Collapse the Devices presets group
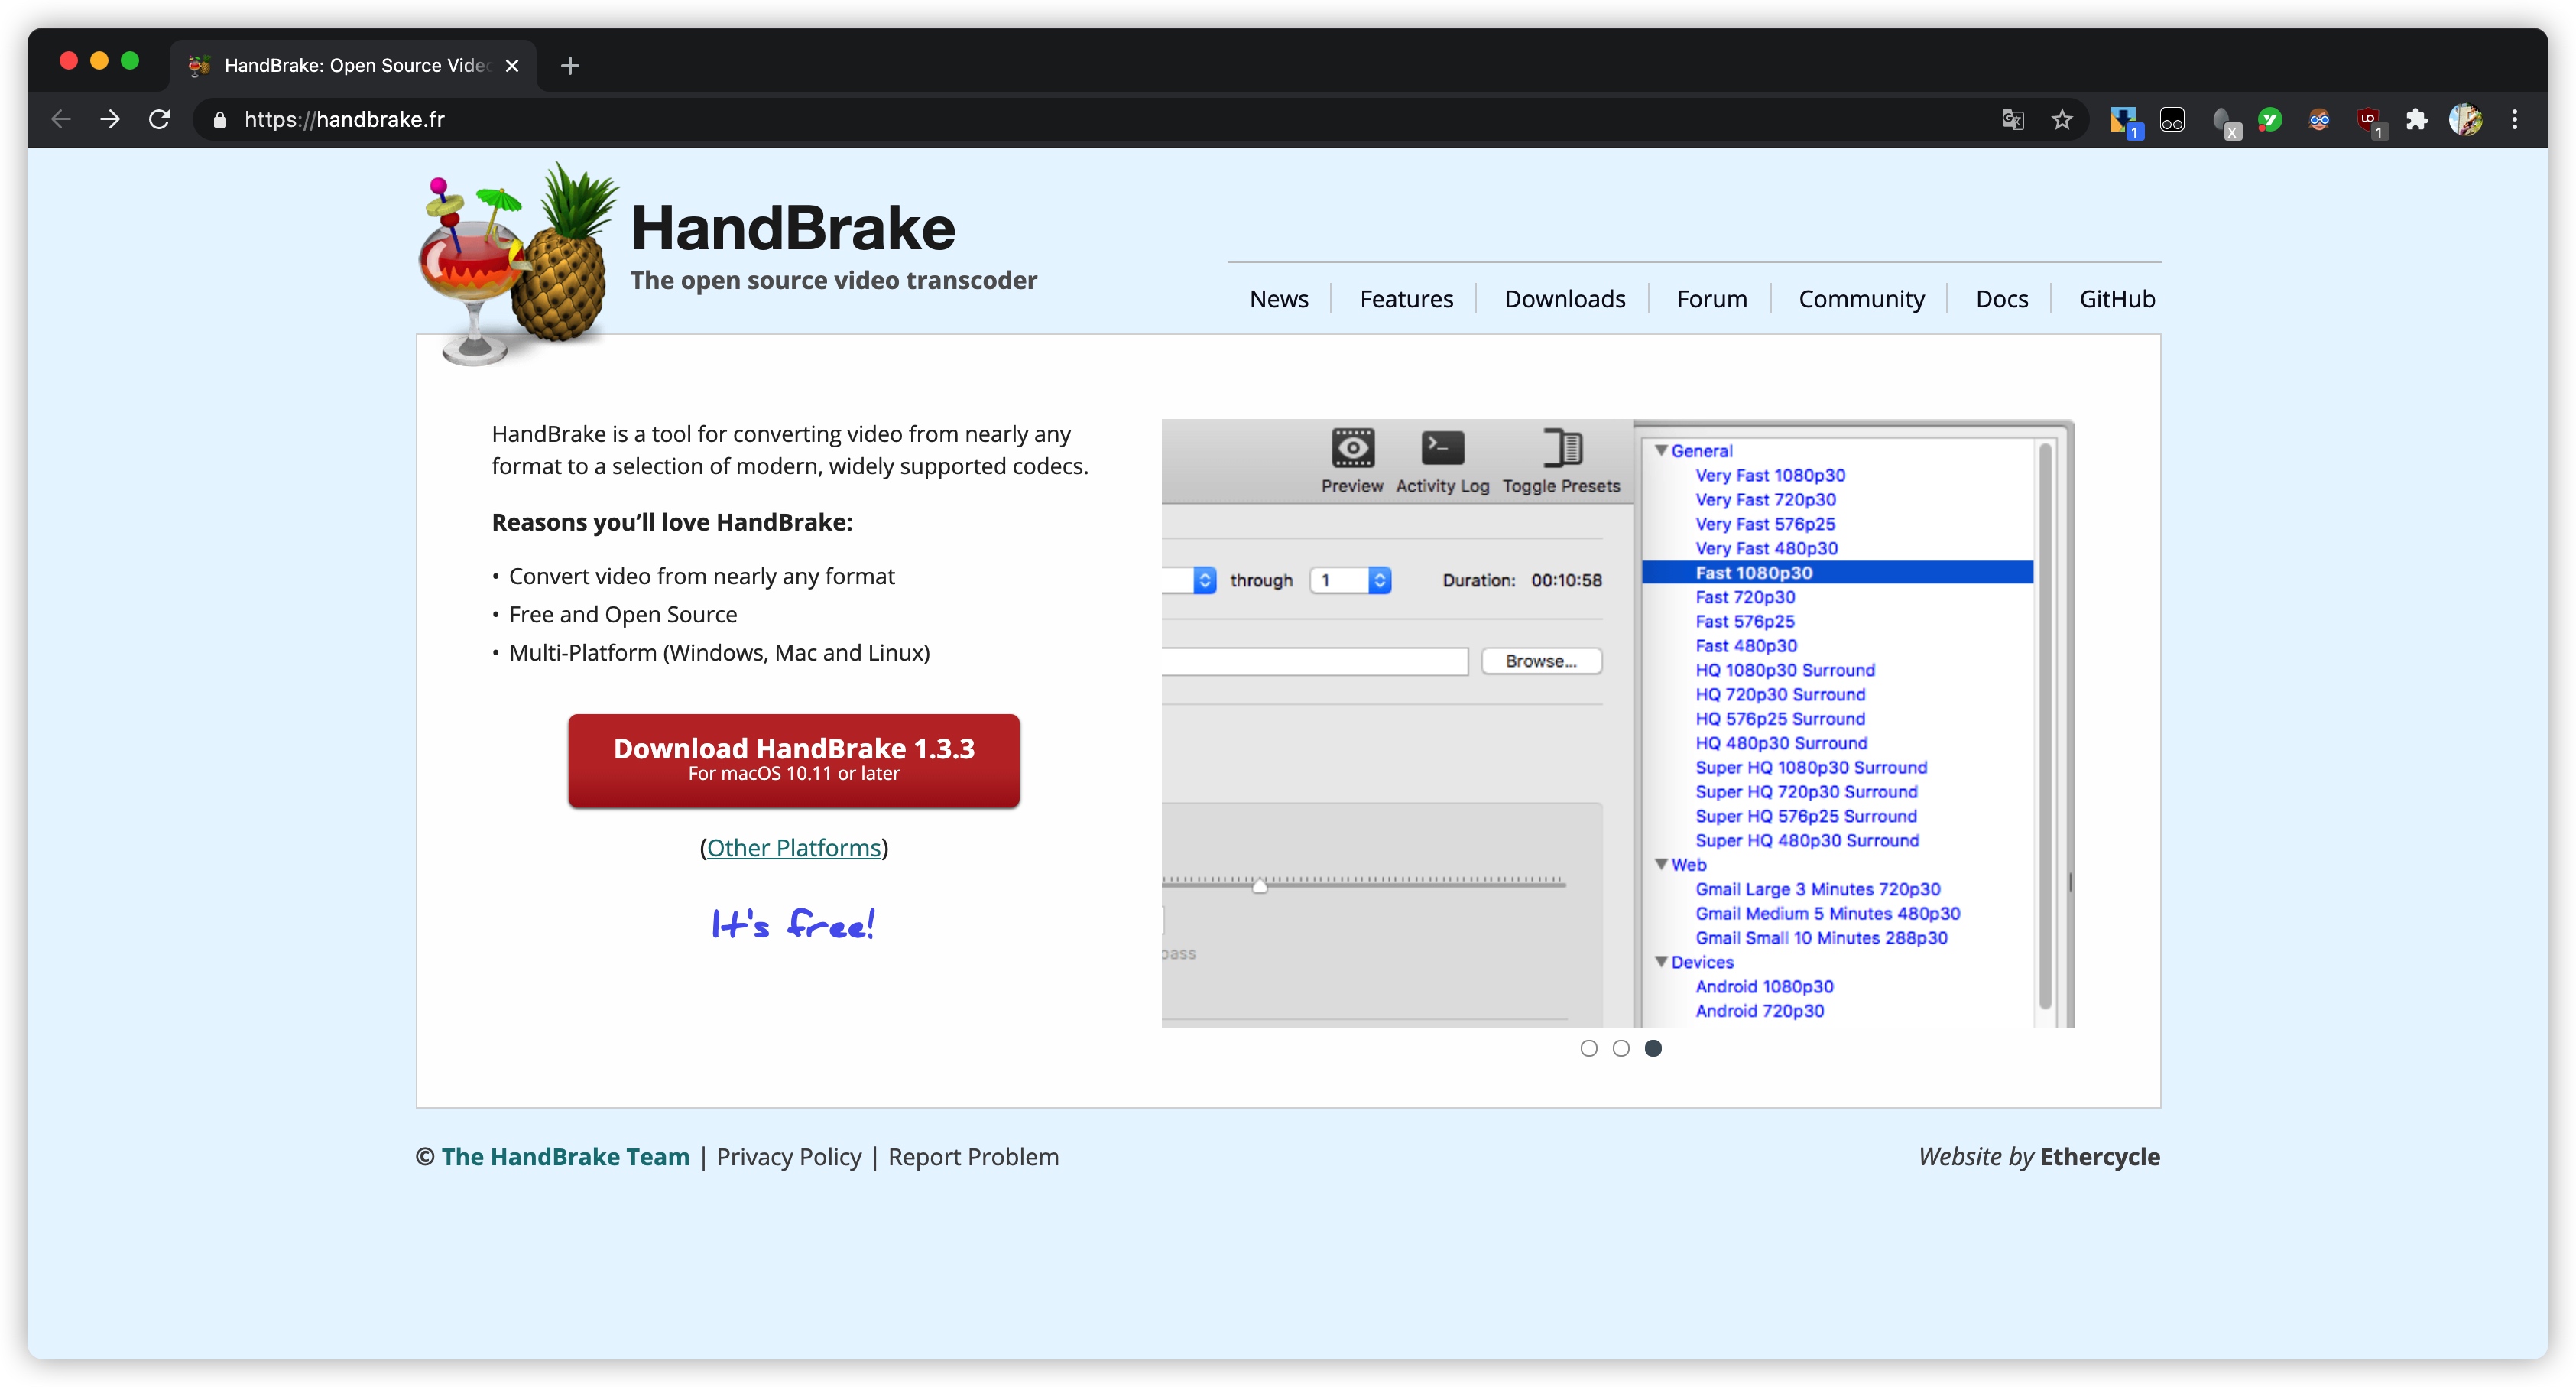This screenshot has height=1387, width=2576. [1661, 961]
